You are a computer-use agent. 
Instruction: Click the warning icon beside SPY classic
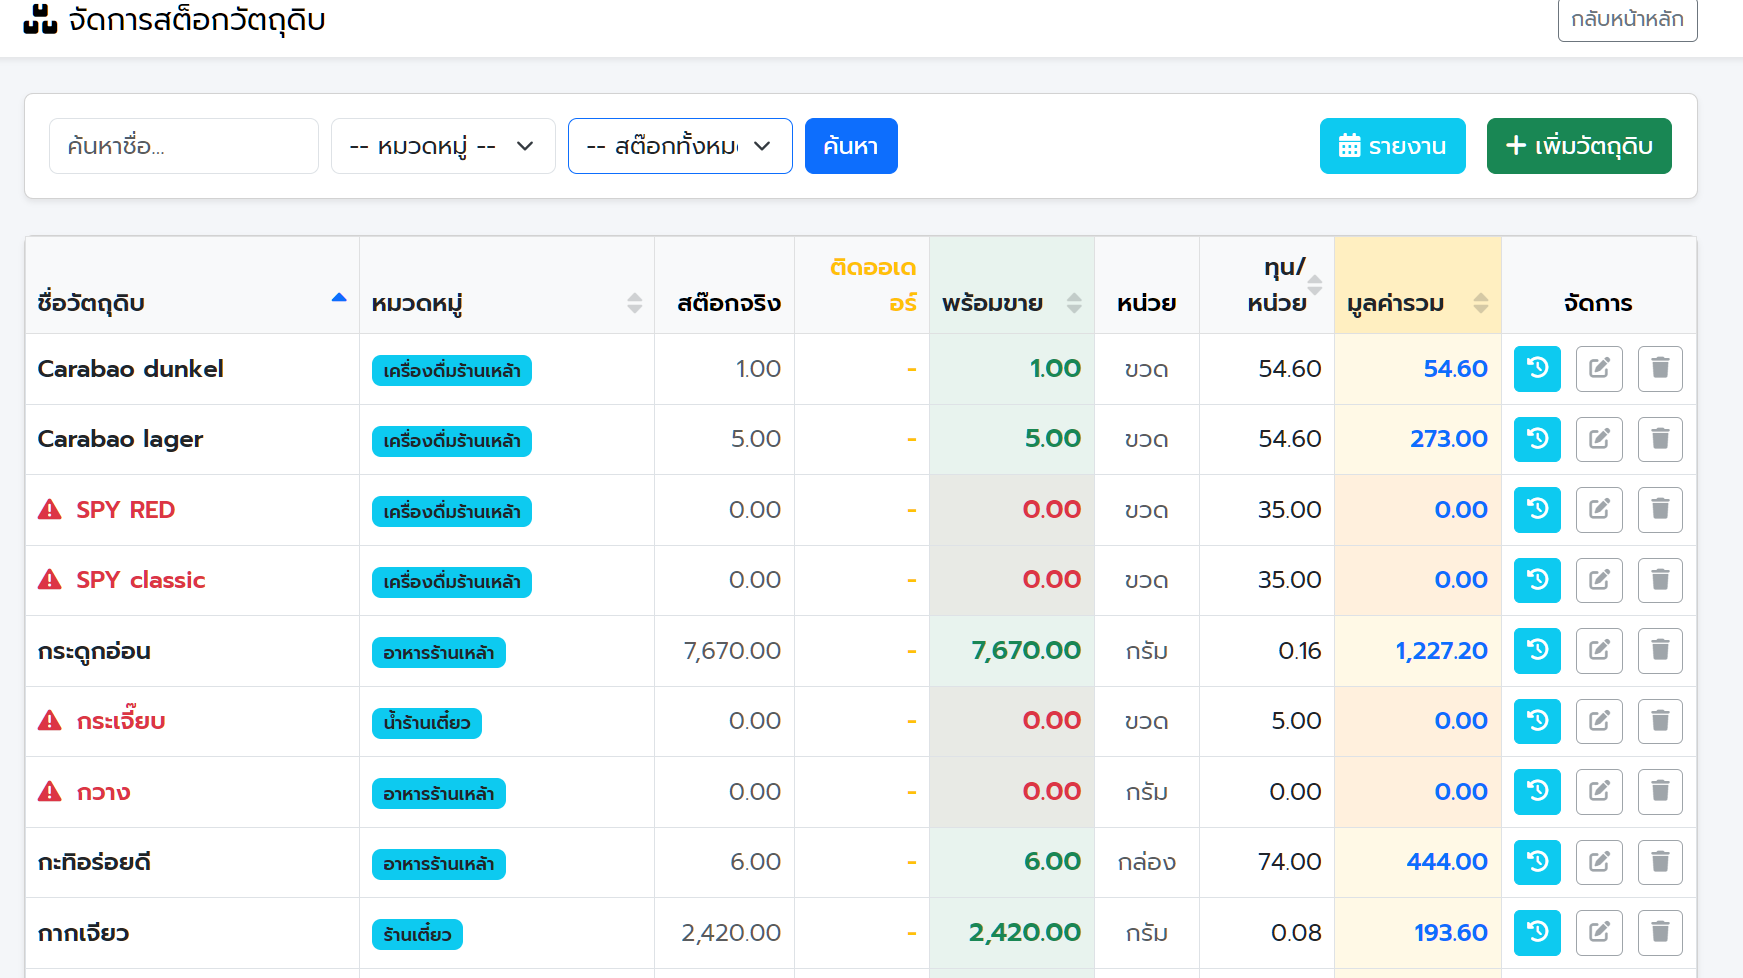(x=50, y=580)
